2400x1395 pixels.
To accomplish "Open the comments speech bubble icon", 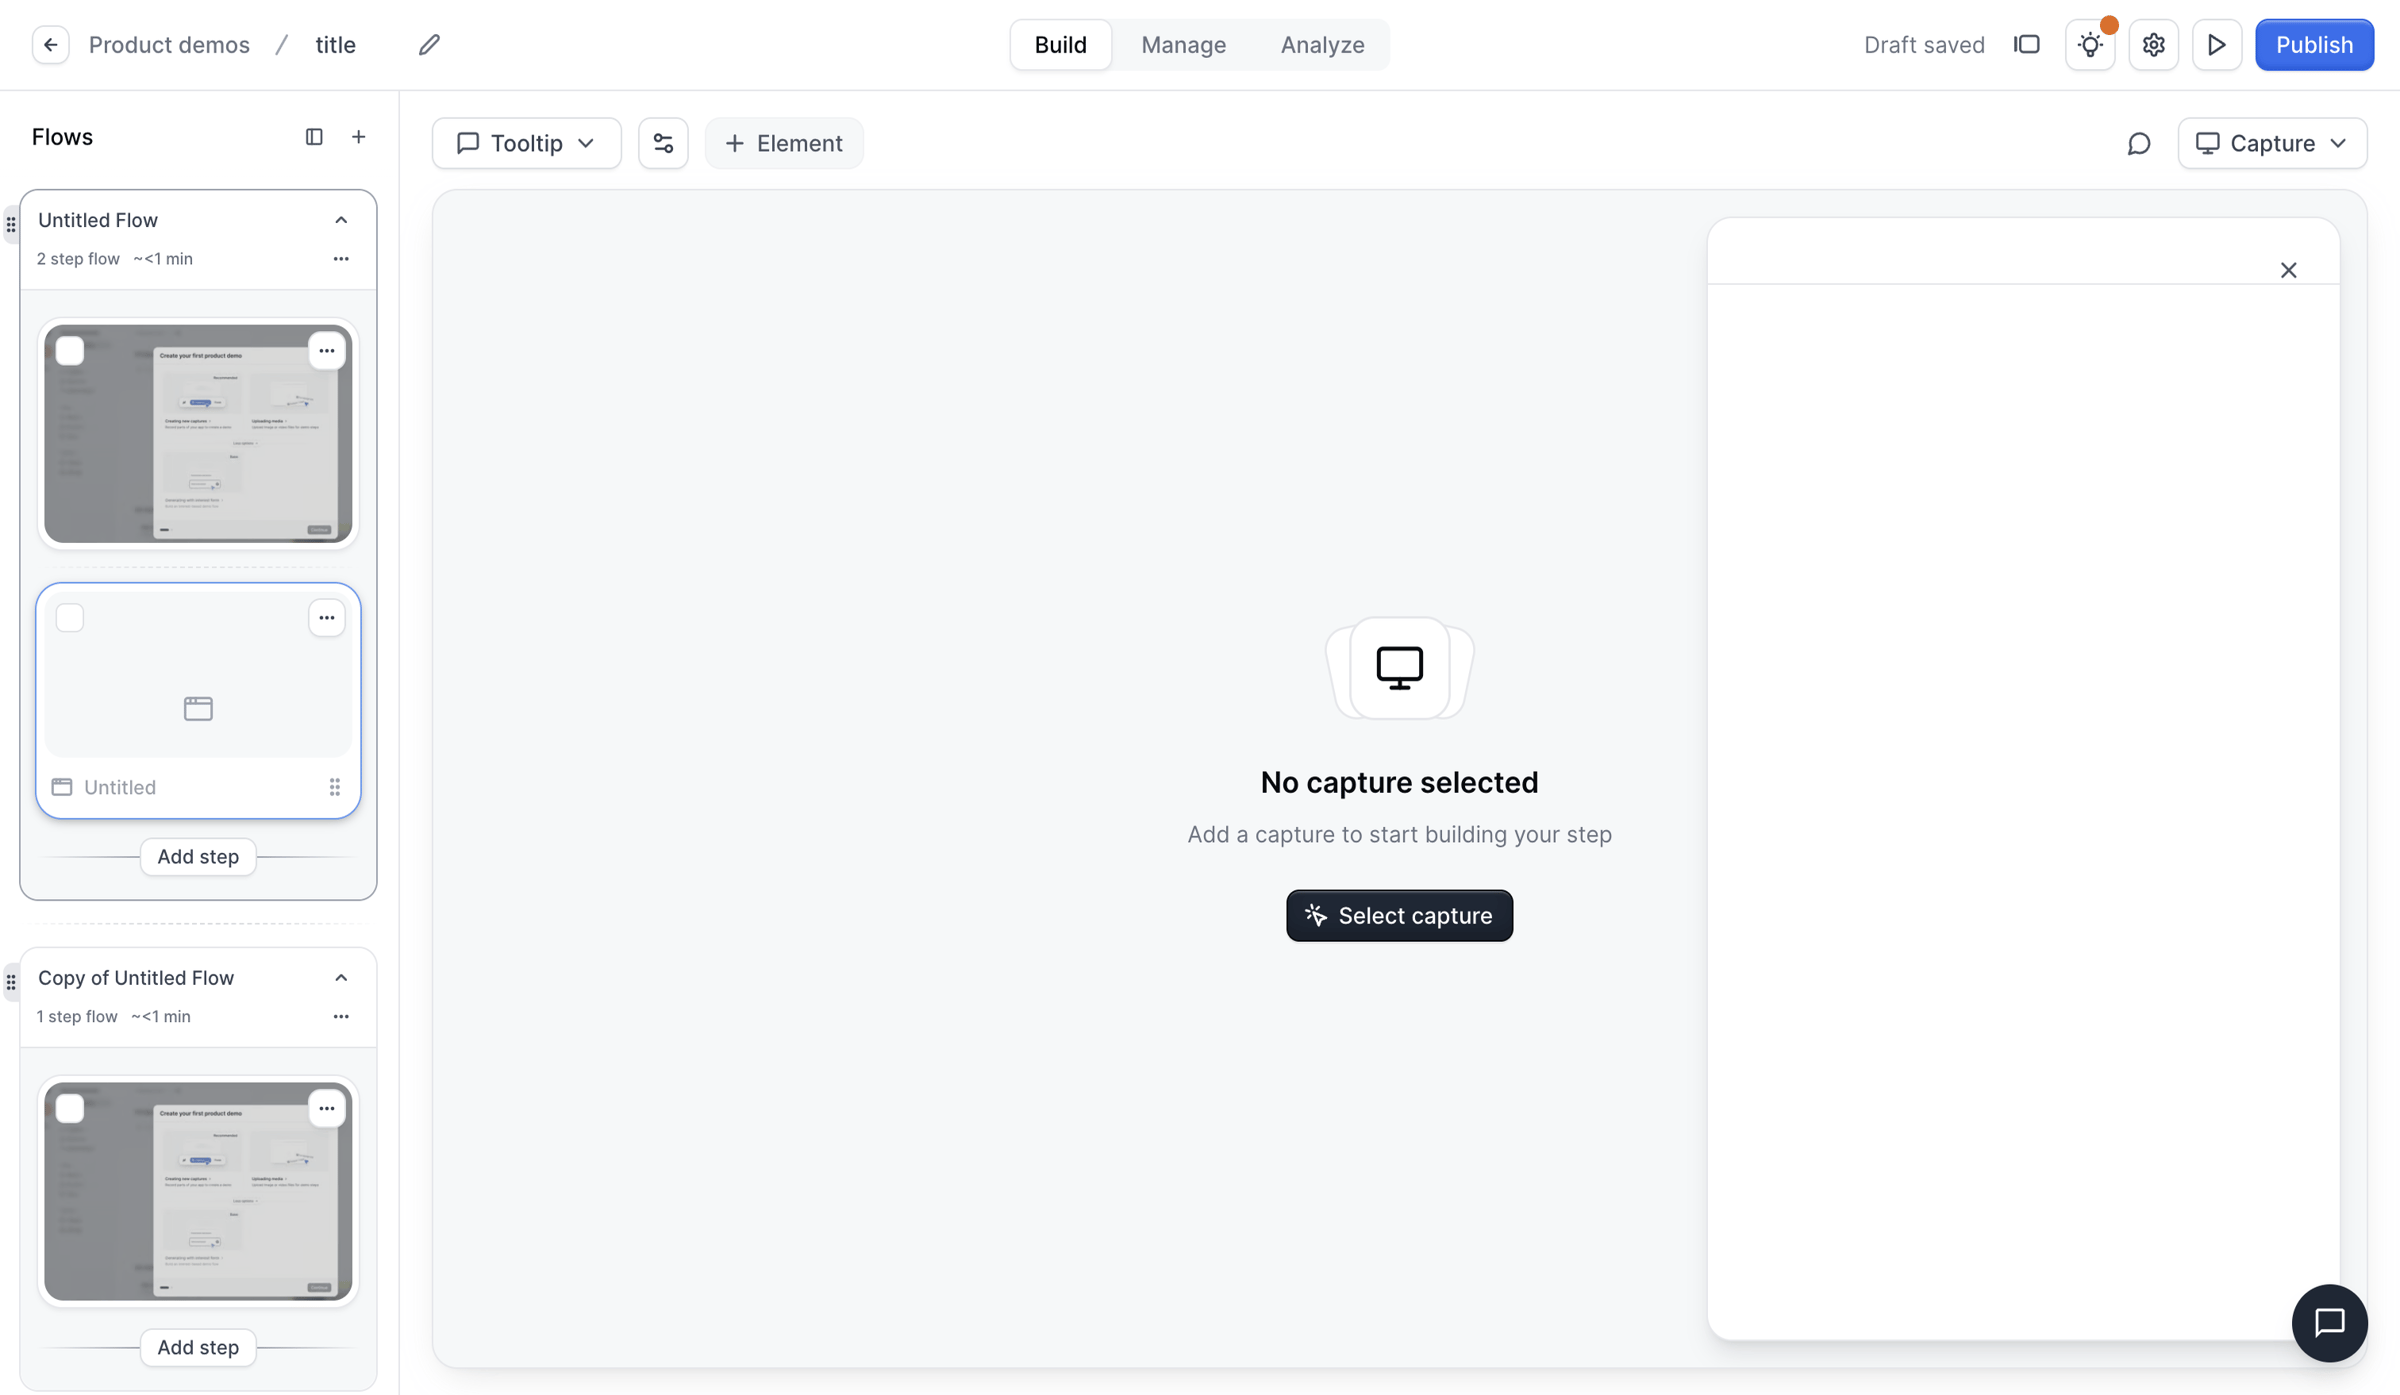I will tap(2138, 143).
